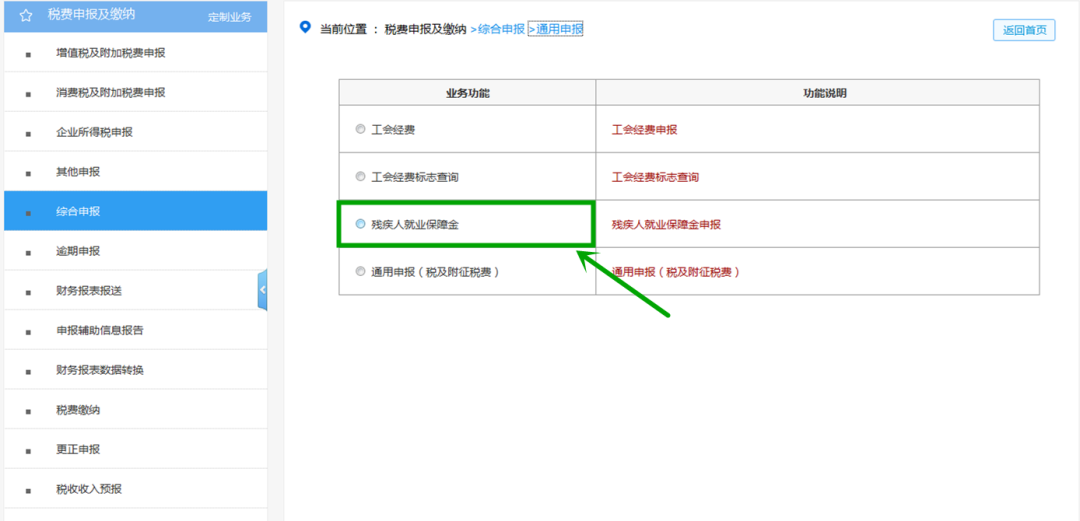1080x521 pixels.
Task: Select the 工会经费 radio button
Action: tap(360, 129)
